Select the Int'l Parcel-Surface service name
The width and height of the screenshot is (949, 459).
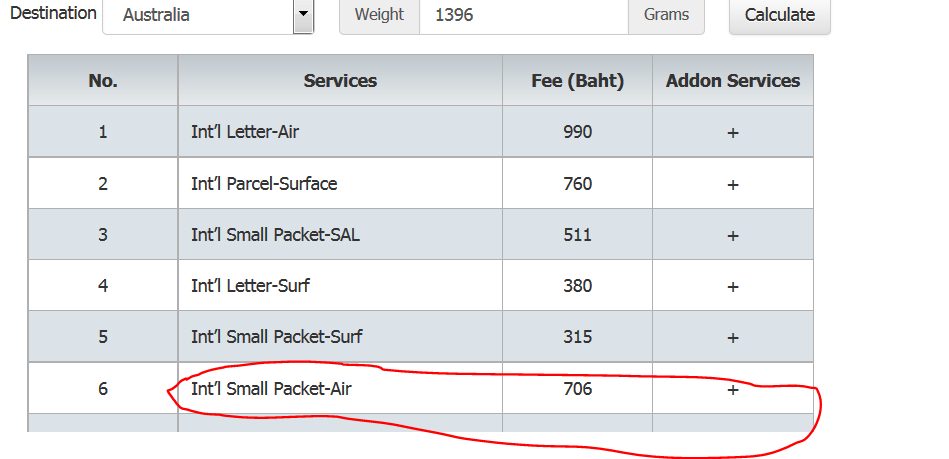point(264,184)
